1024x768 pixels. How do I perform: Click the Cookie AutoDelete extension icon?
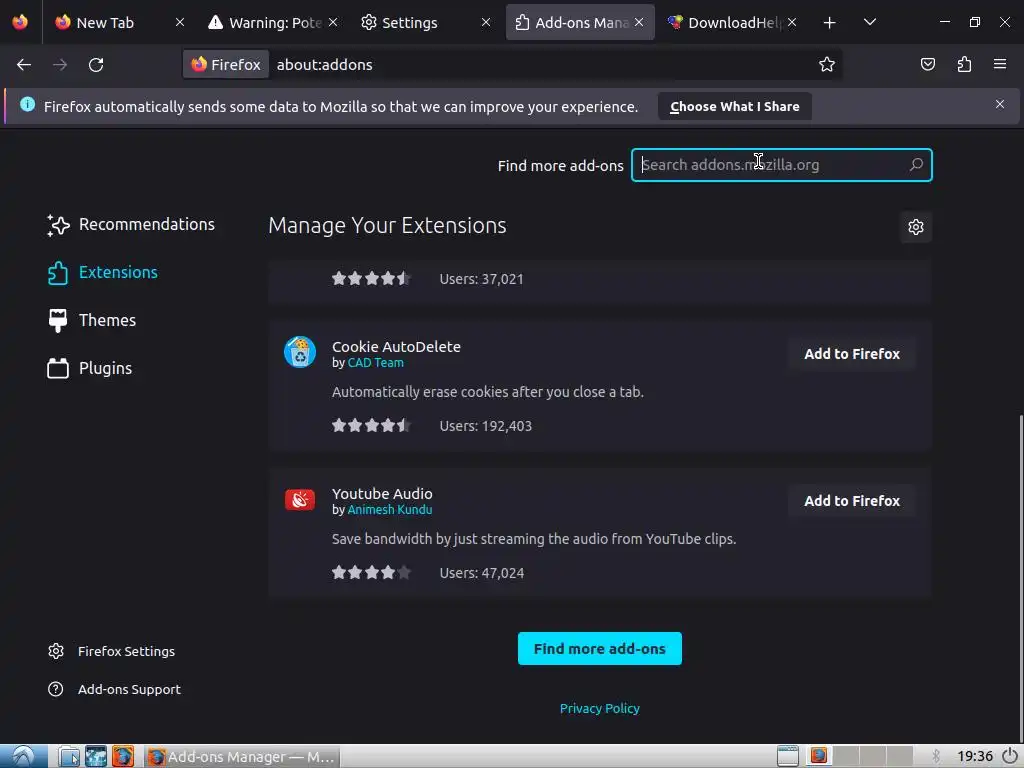pos(300,353)
